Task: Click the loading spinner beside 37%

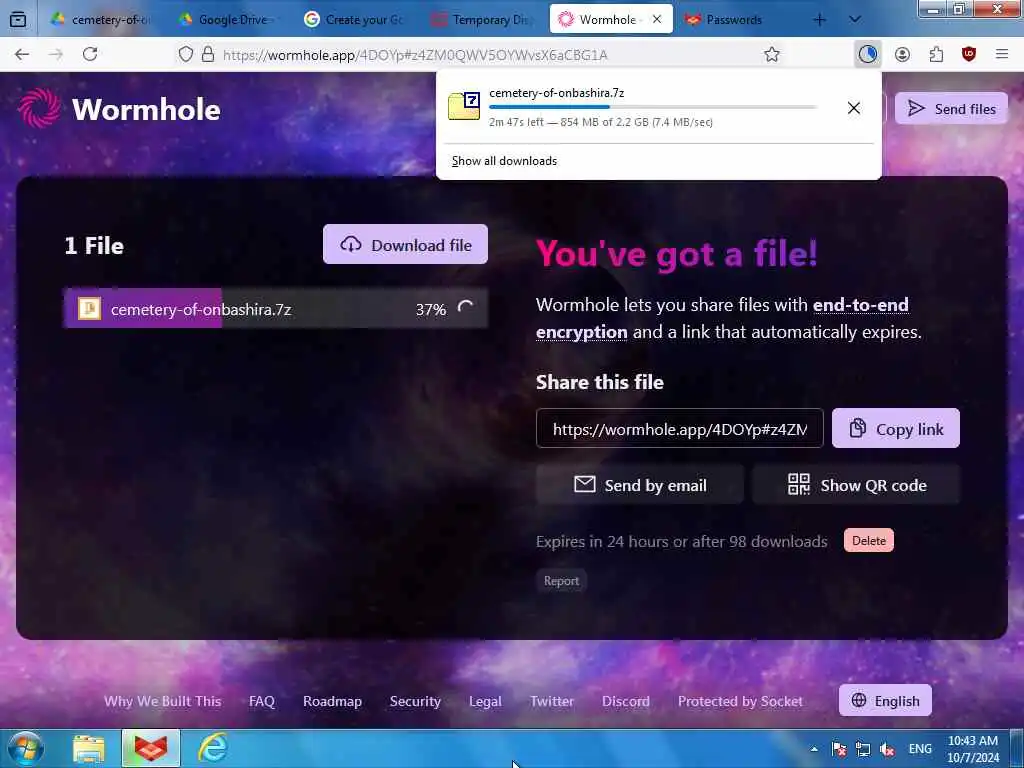Action: 466,308
